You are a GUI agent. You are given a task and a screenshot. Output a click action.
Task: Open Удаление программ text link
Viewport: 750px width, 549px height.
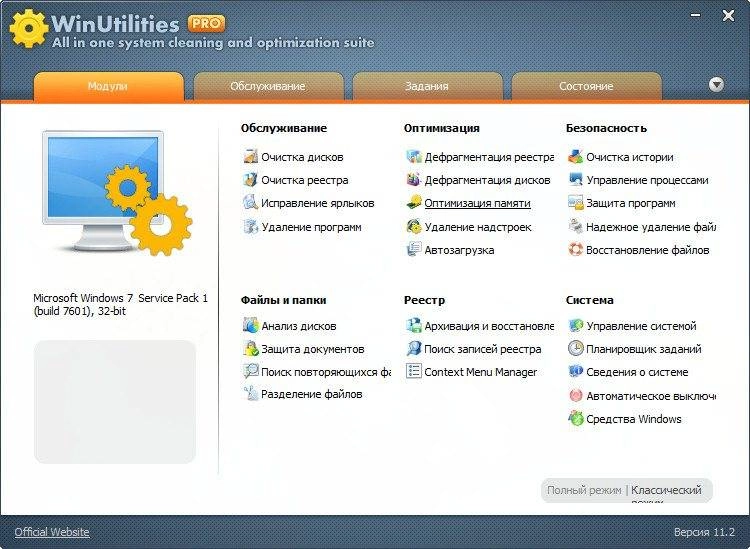pos(311,227)
